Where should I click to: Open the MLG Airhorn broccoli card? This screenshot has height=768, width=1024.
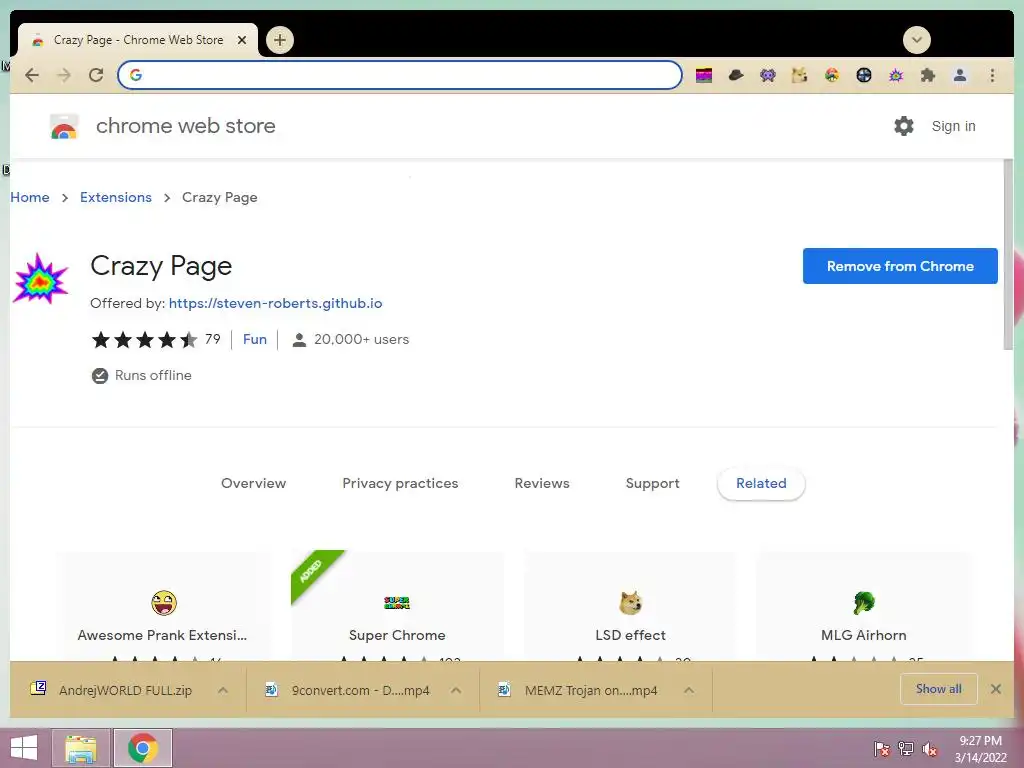[863, 607]
